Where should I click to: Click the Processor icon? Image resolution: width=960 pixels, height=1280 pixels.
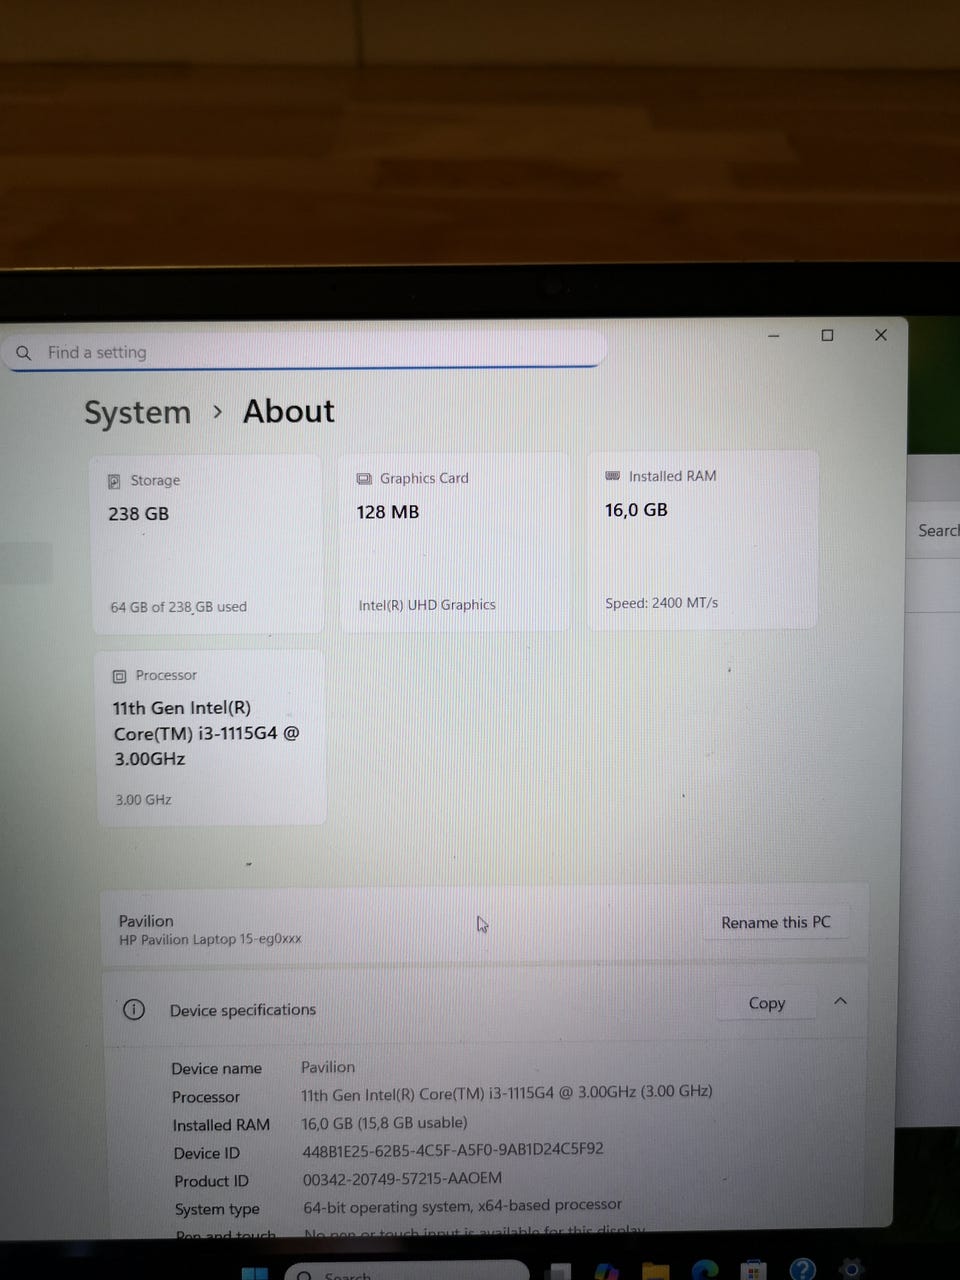tap(119, 676)
